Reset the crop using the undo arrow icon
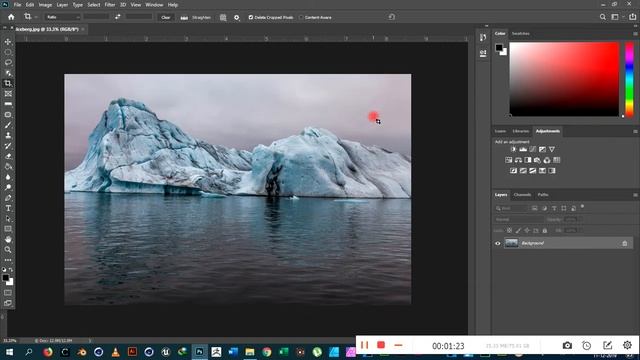The width and height of the screenshot is (640, 360). tap(392, 17)
